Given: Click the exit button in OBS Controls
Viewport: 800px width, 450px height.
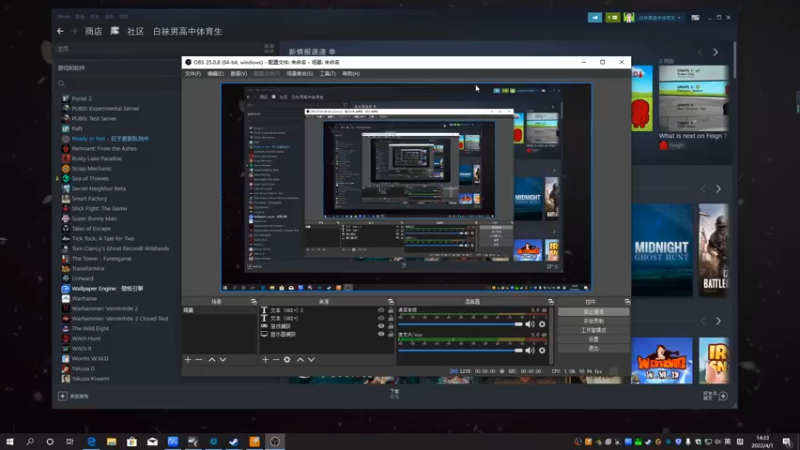Looking at the screenshot, I should coord(593,348).
